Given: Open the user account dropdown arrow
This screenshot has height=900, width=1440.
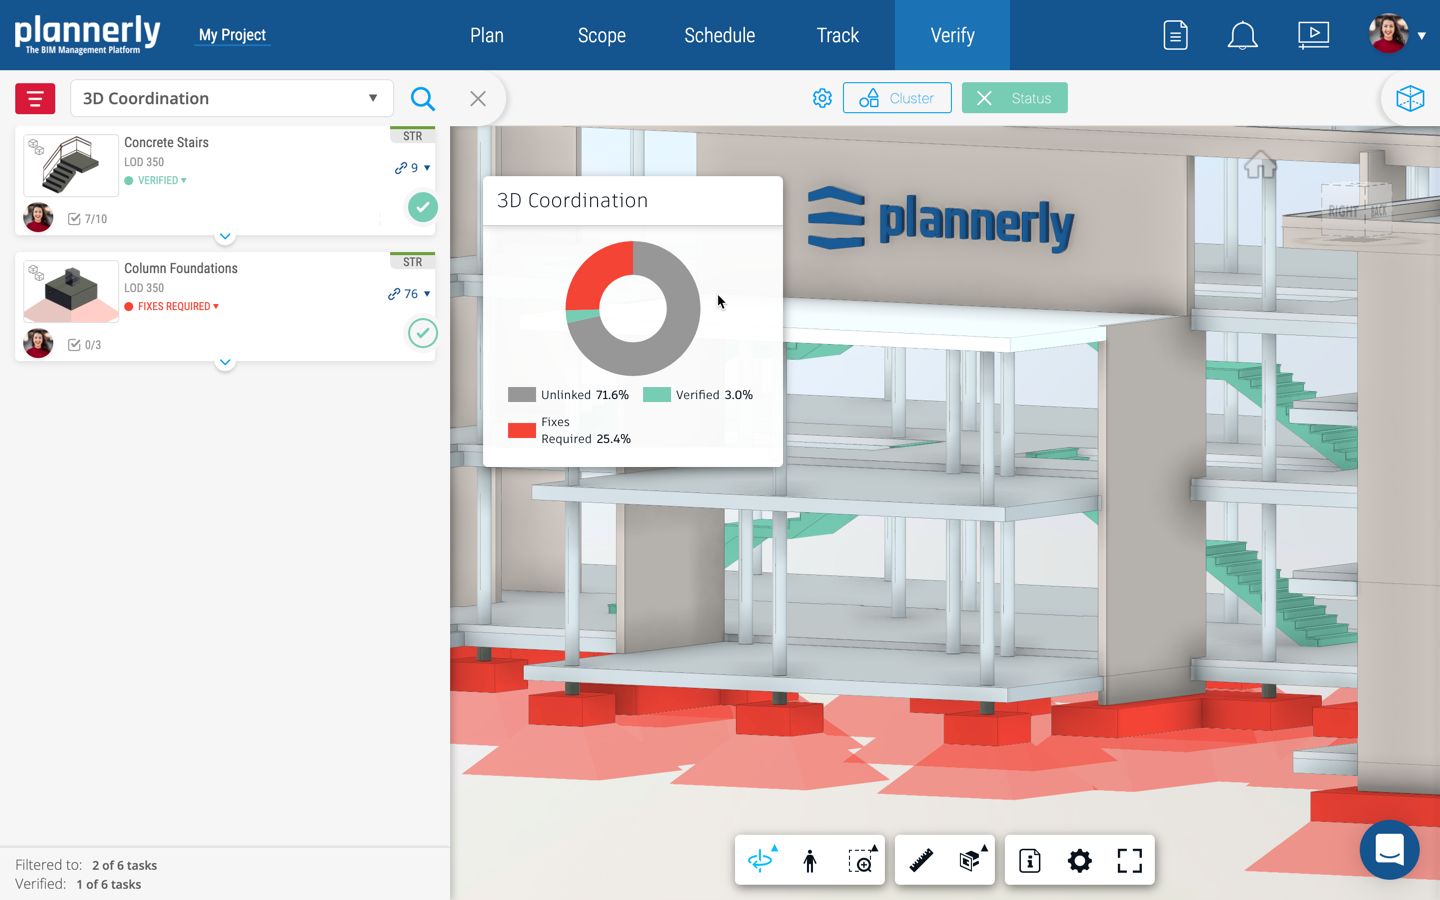Looking at the screenshot, I should point(1422,36).
